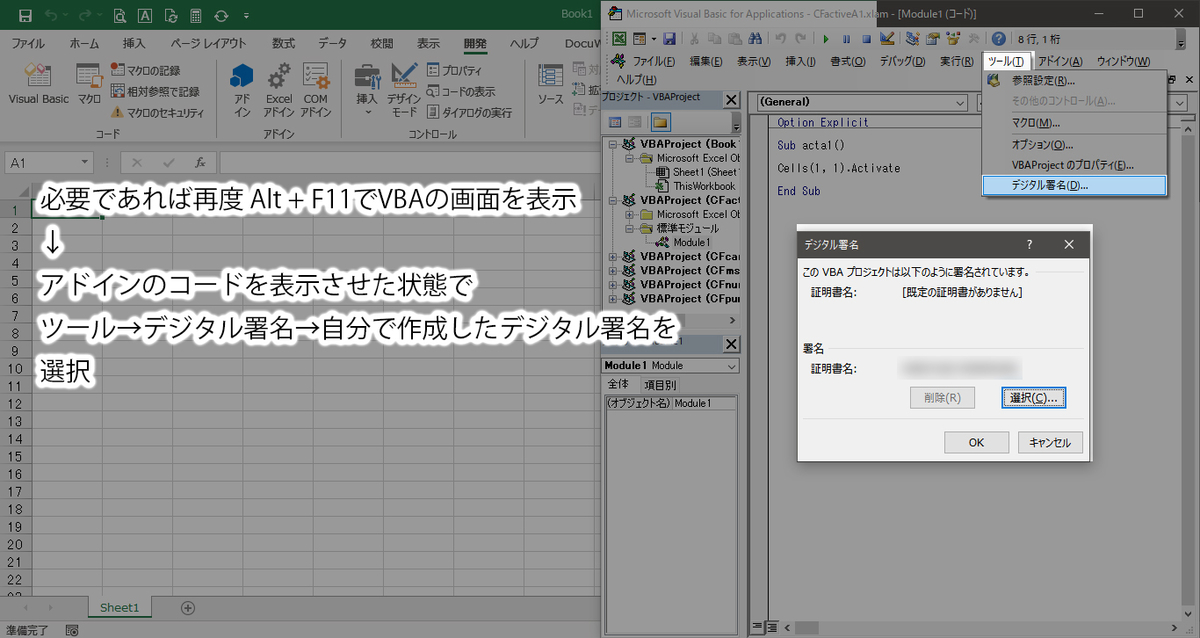Screen dimensions: 1200x638
Task: Open the quick access toolbar customize arrow
Action: pos(245,16)
